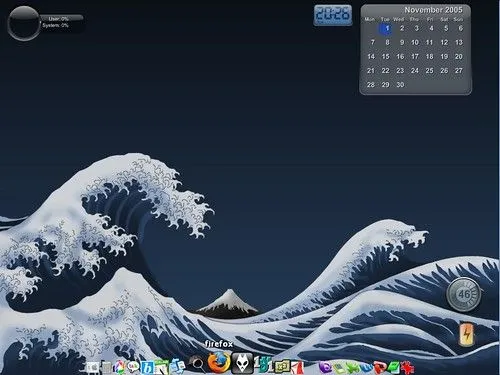
Task: Select day 9 in calendar widget
Action: click(x=402, y=42)
